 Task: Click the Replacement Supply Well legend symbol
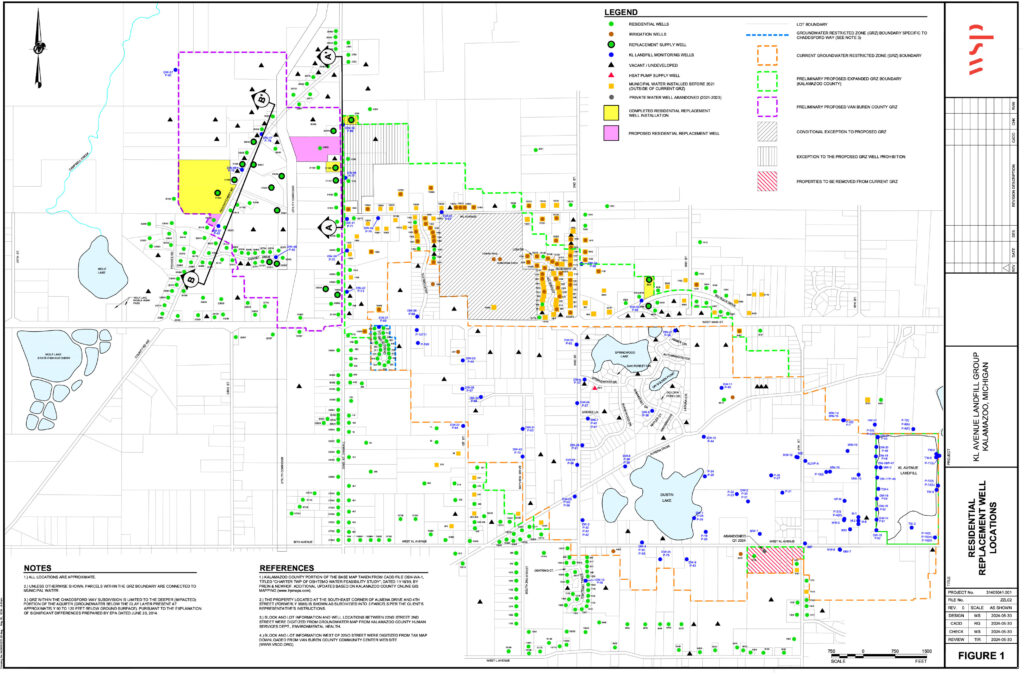coord(611,44)
